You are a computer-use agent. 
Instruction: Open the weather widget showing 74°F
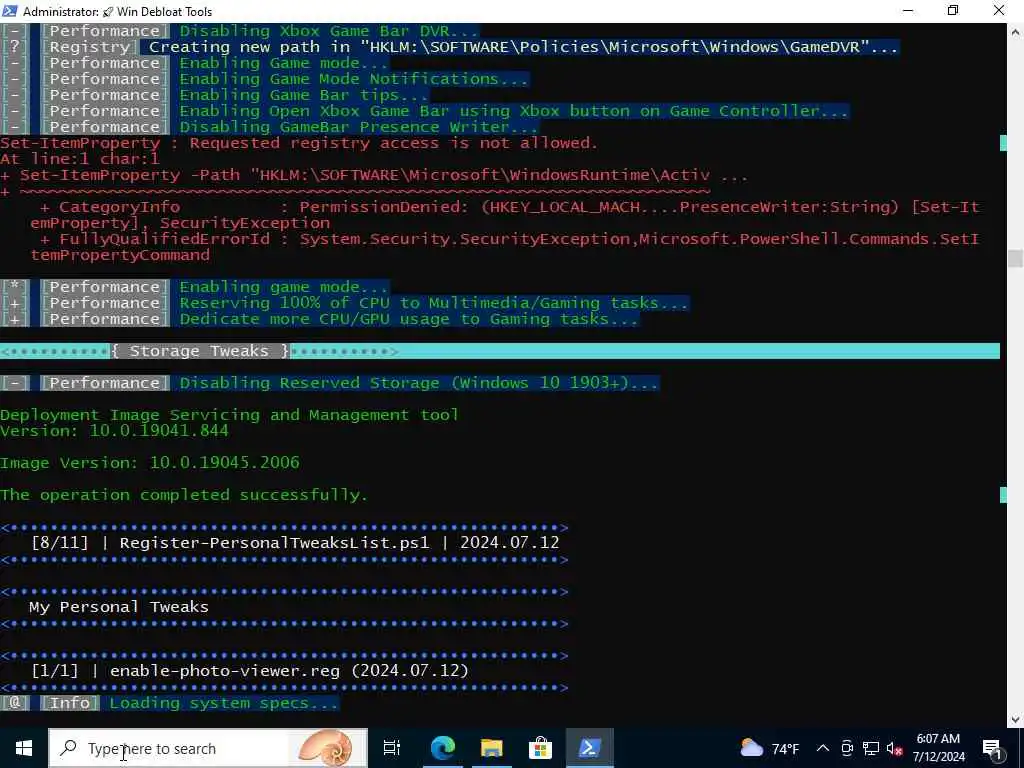pos(770,748)
